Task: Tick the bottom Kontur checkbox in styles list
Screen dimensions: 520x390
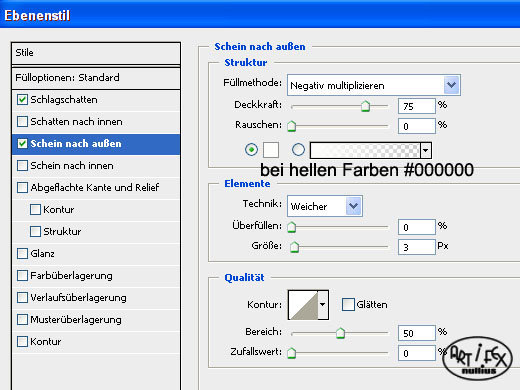Action: [22, 342]
